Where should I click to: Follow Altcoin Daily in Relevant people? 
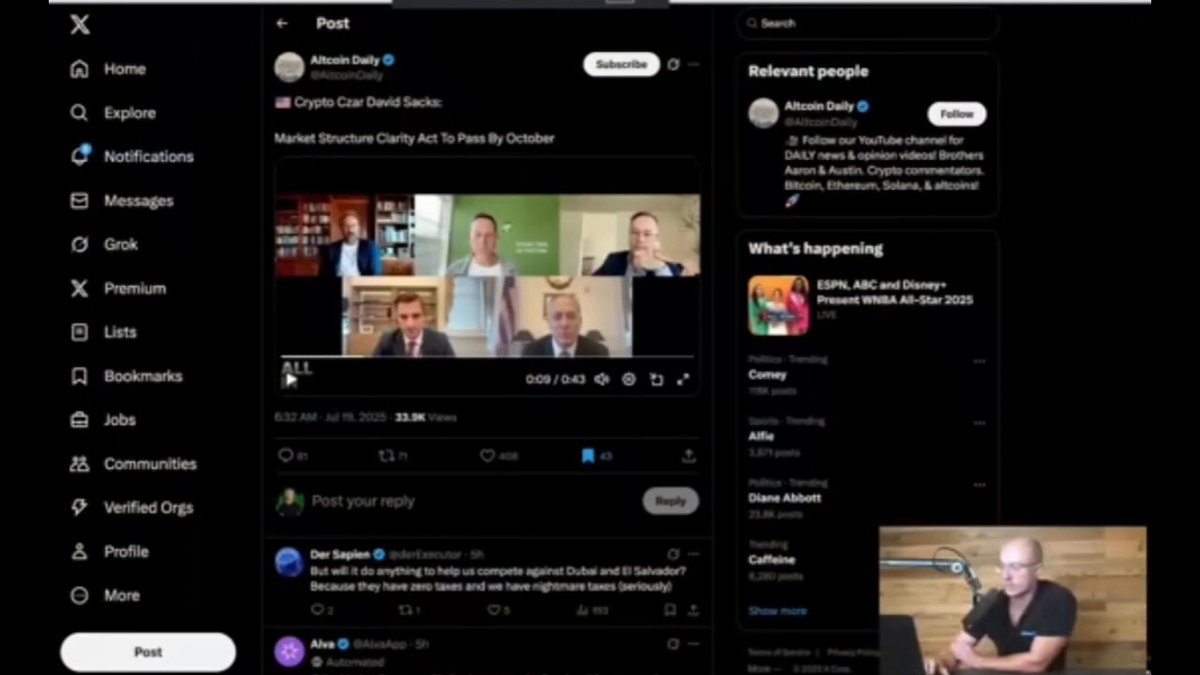(x=956, y=114)
